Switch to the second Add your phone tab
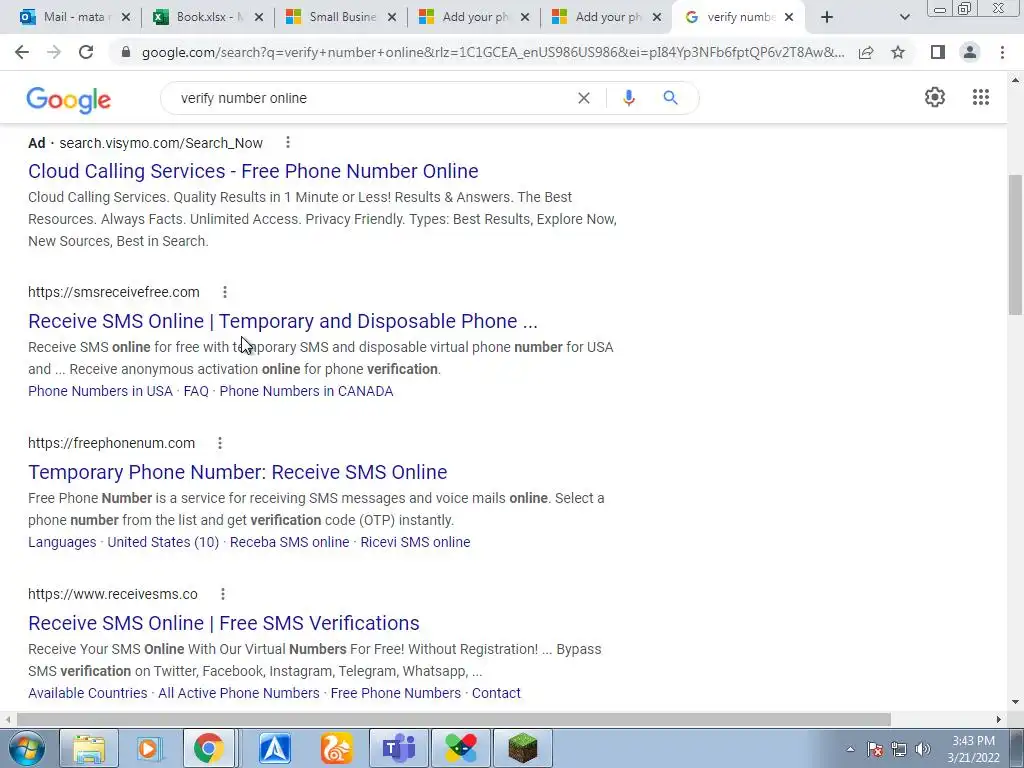 (x=609, y=17)
